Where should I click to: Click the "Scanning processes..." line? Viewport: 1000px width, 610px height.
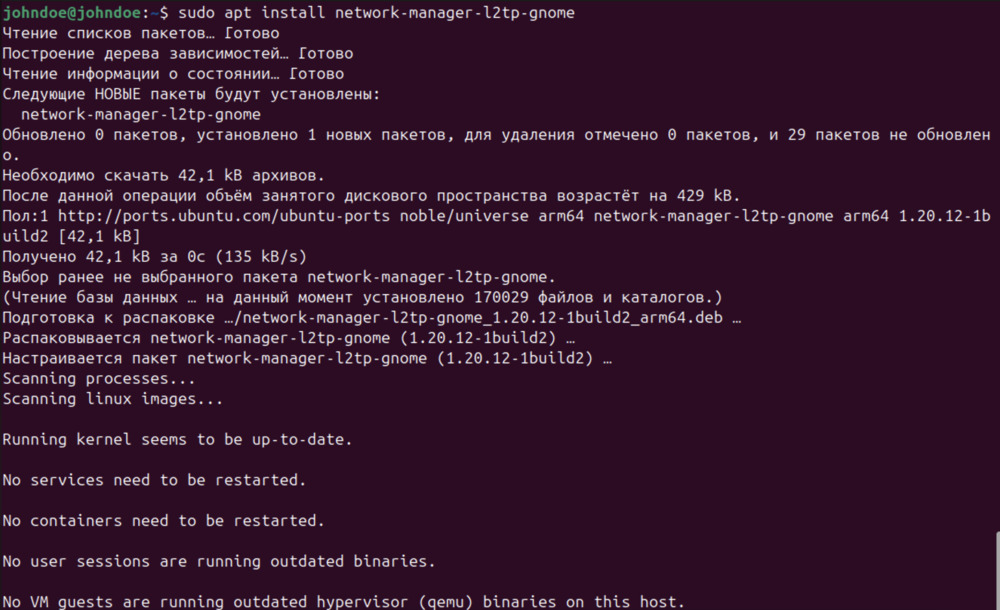(99, 379)
